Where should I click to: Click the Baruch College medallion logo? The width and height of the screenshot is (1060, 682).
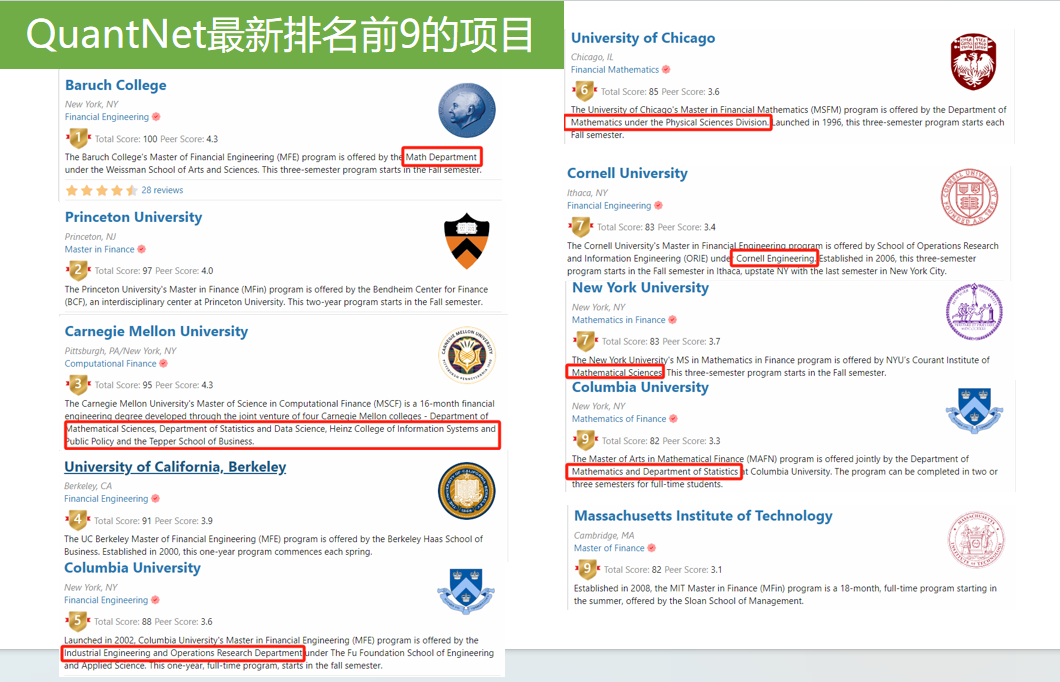466,110
